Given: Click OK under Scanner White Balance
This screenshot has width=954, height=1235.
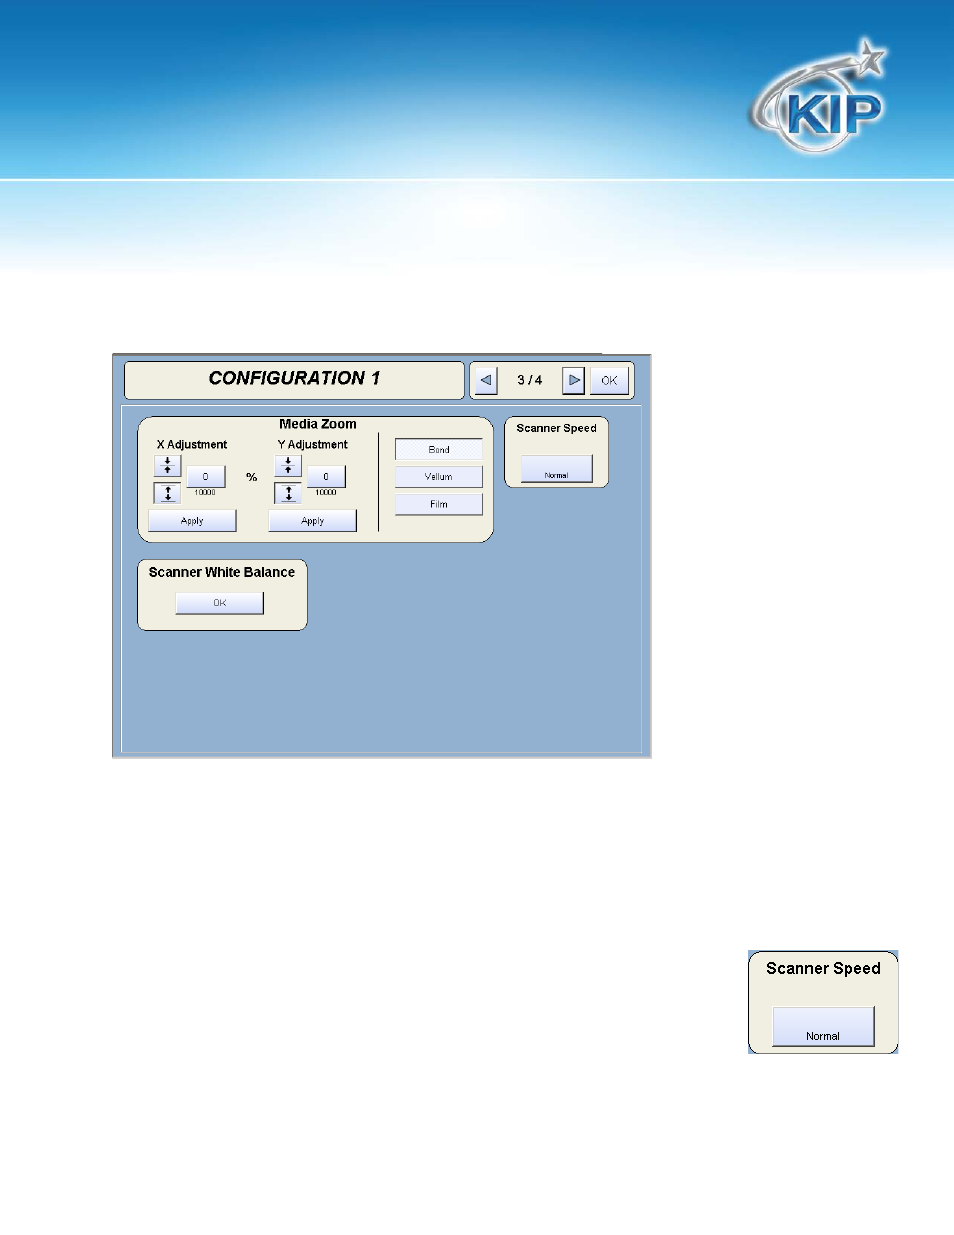Looking at the screenshot, I should (x=220, y=603).
